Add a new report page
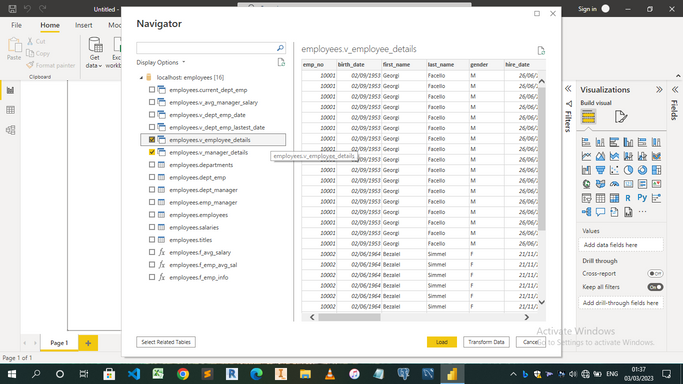The image size is (683, 384). [88, 343]
